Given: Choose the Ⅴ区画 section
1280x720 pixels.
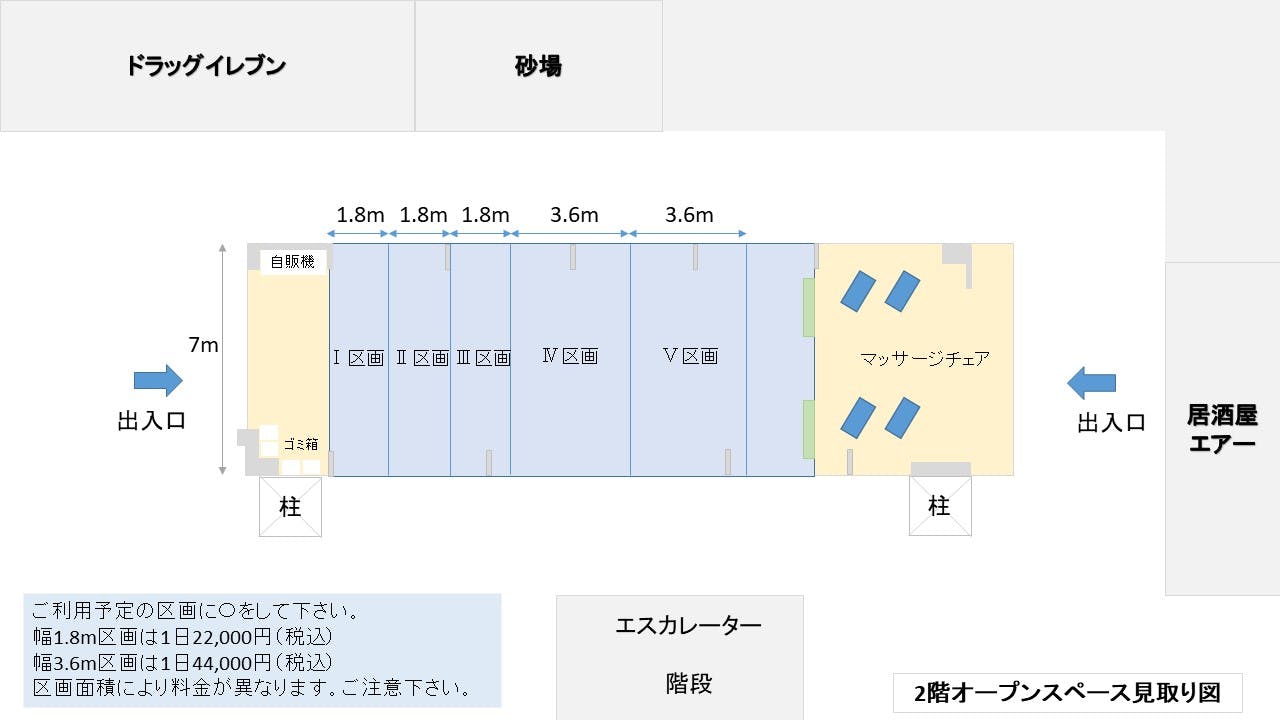Looking at the screenshot, I should click(x=689, y=356).
